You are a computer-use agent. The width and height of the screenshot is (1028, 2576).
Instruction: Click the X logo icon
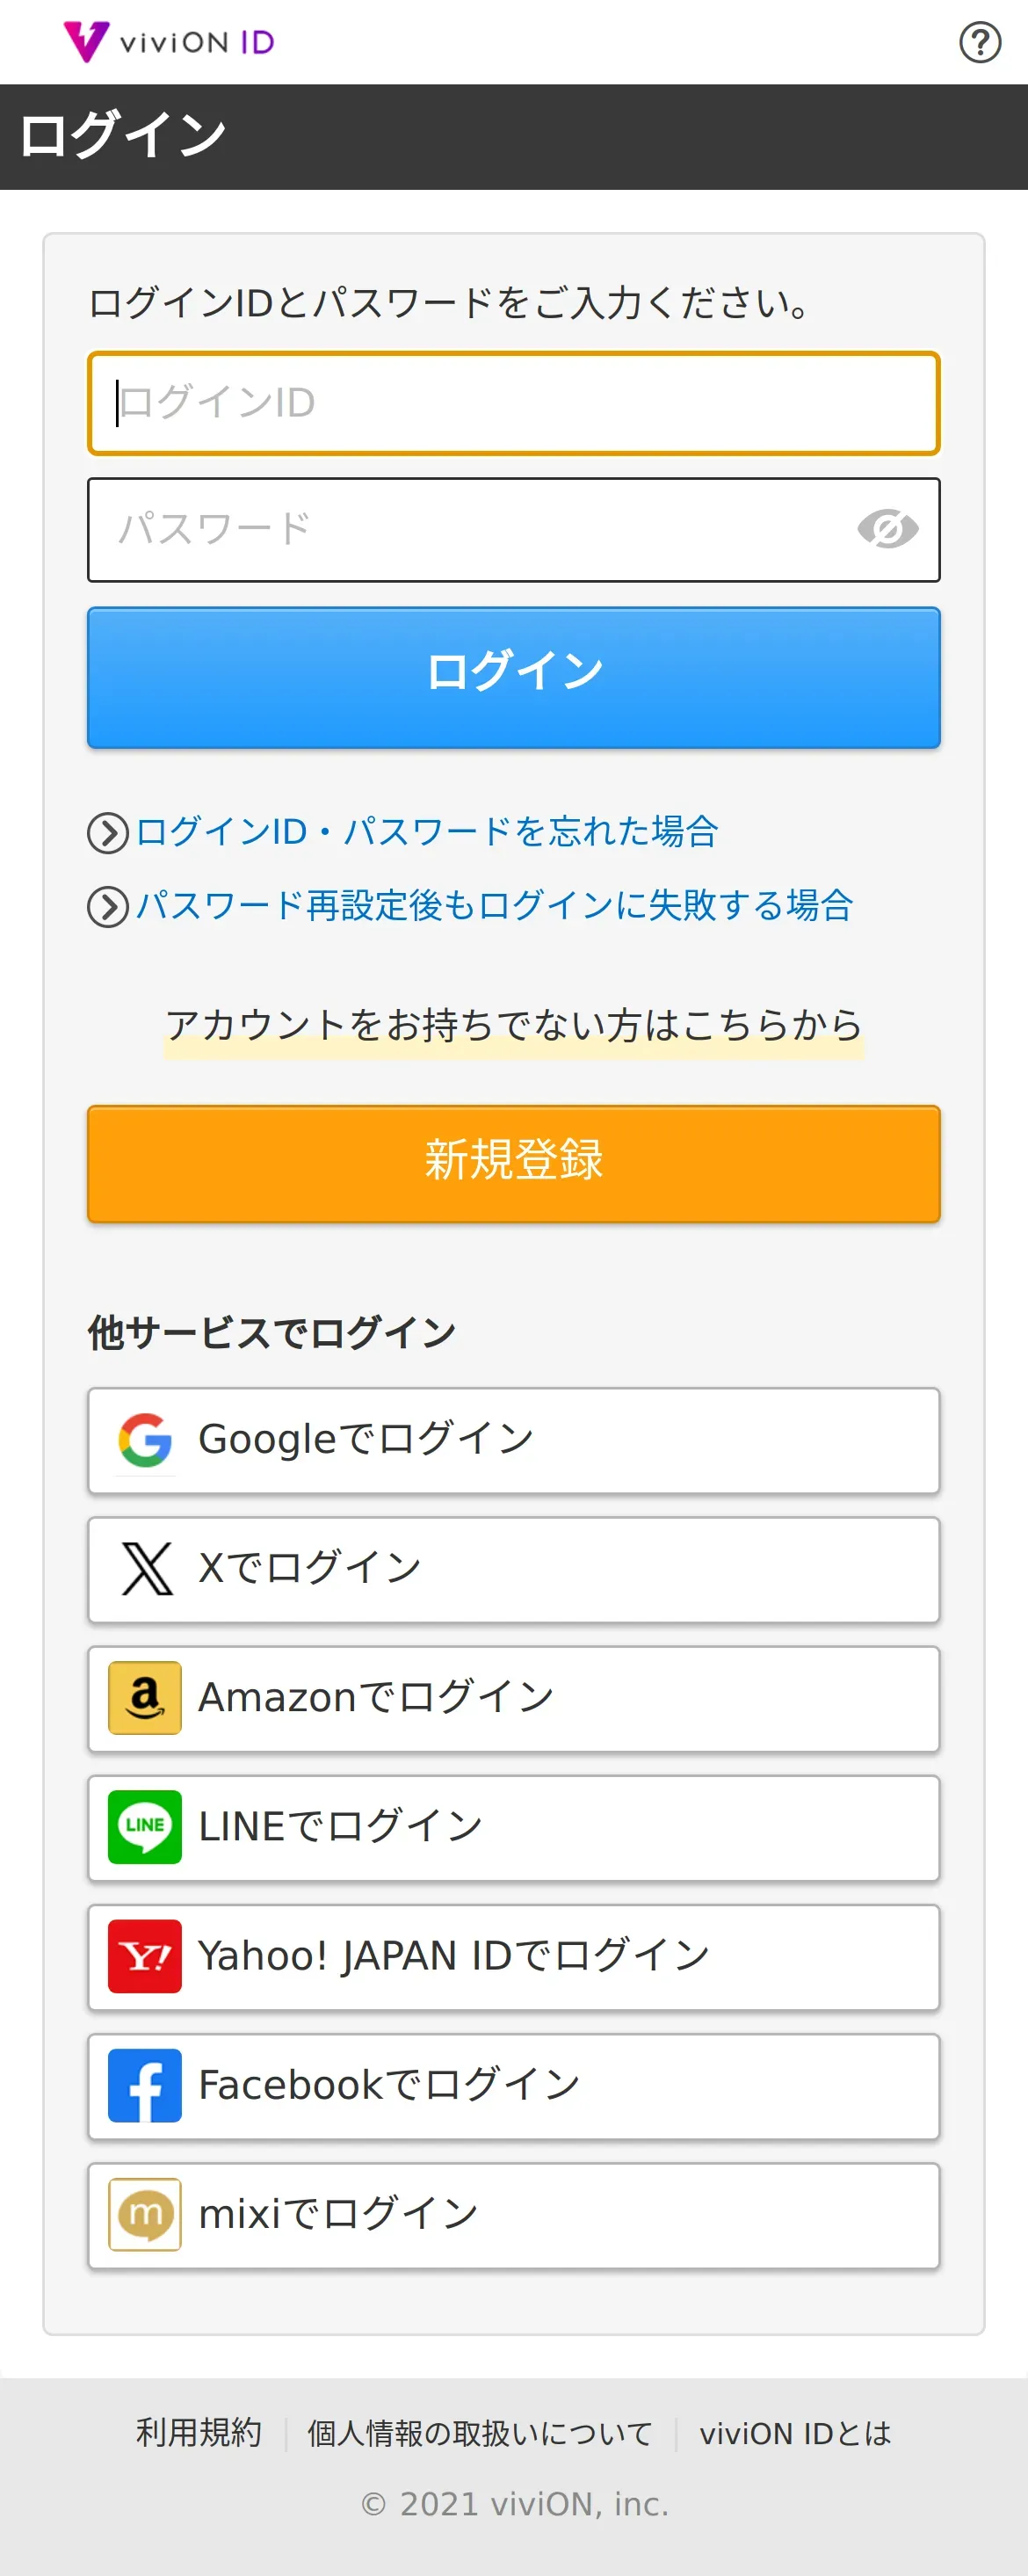click(146, 1568)
